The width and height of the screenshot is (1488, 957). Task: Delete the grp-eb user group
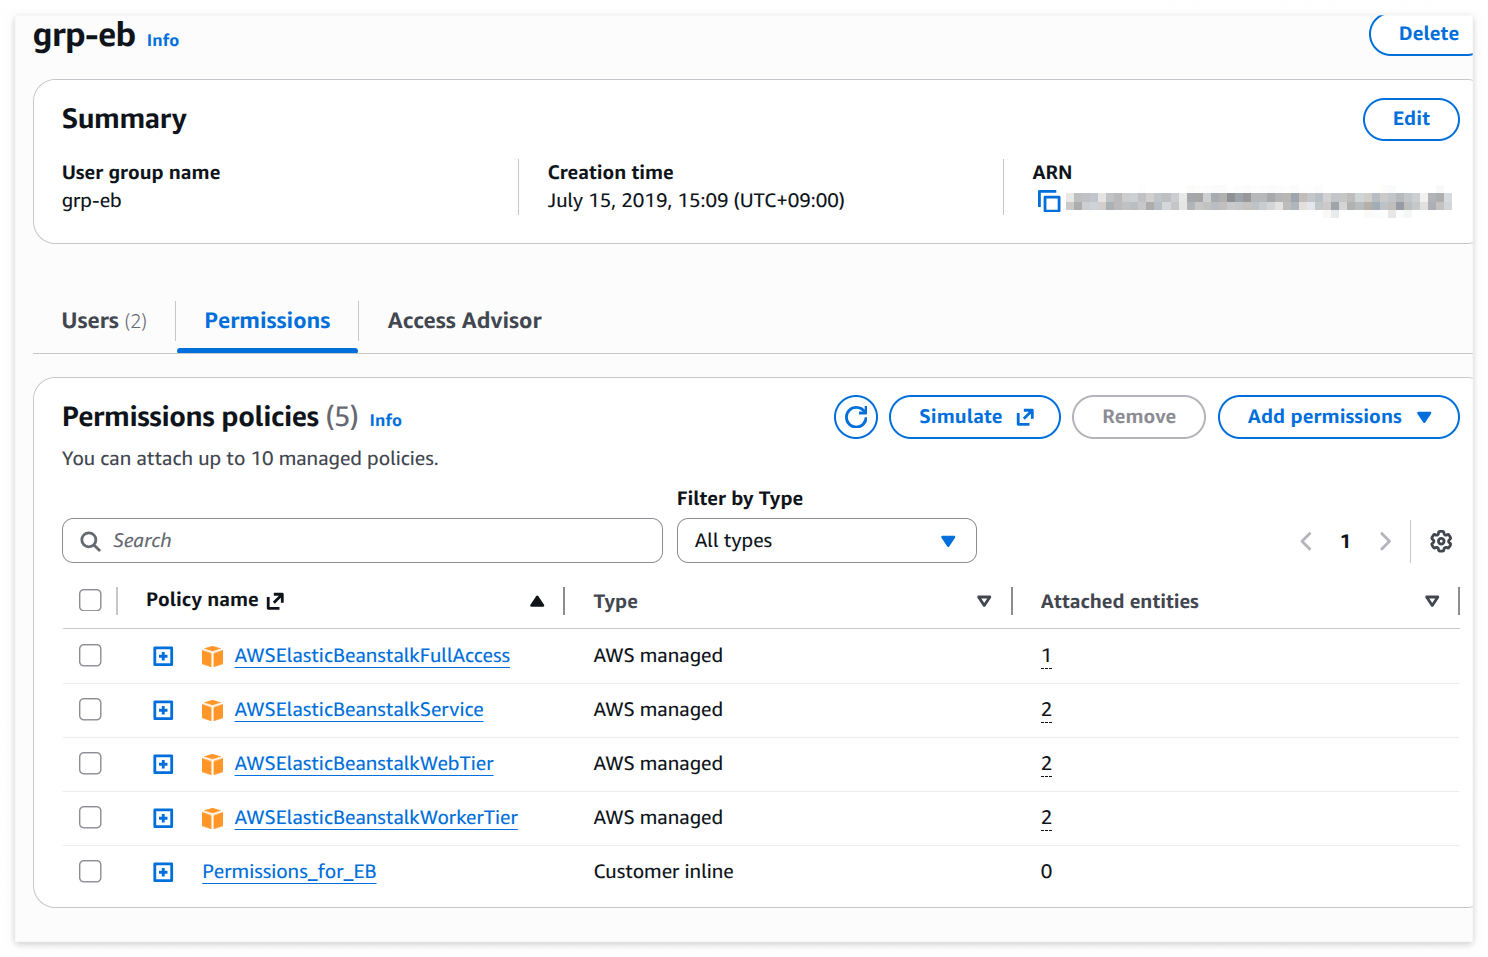point(1422,34)
